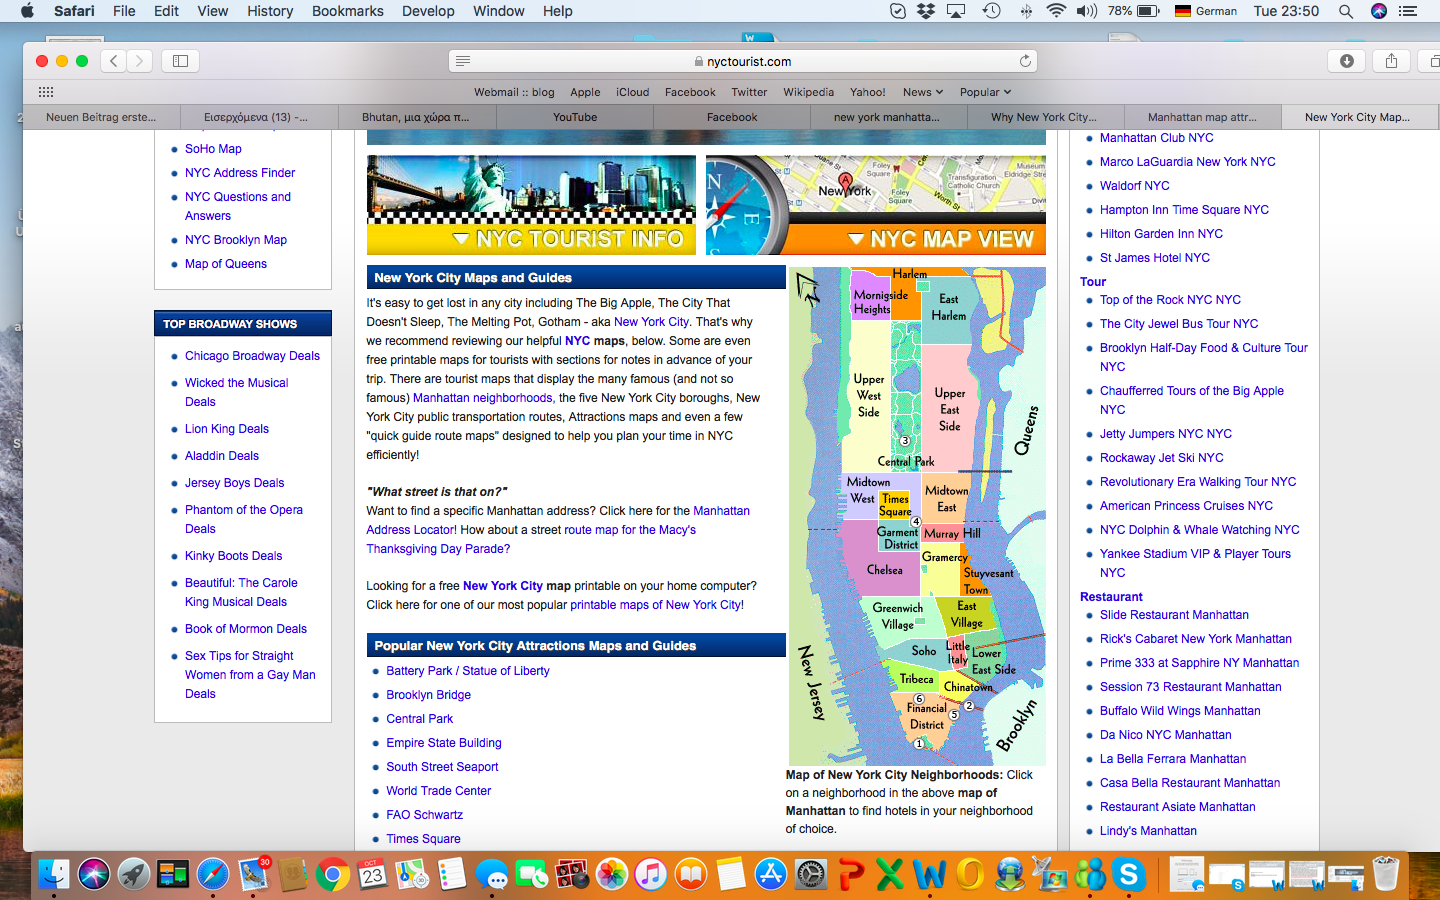Open System Preferences in the Dock

(x=810, y=874)
